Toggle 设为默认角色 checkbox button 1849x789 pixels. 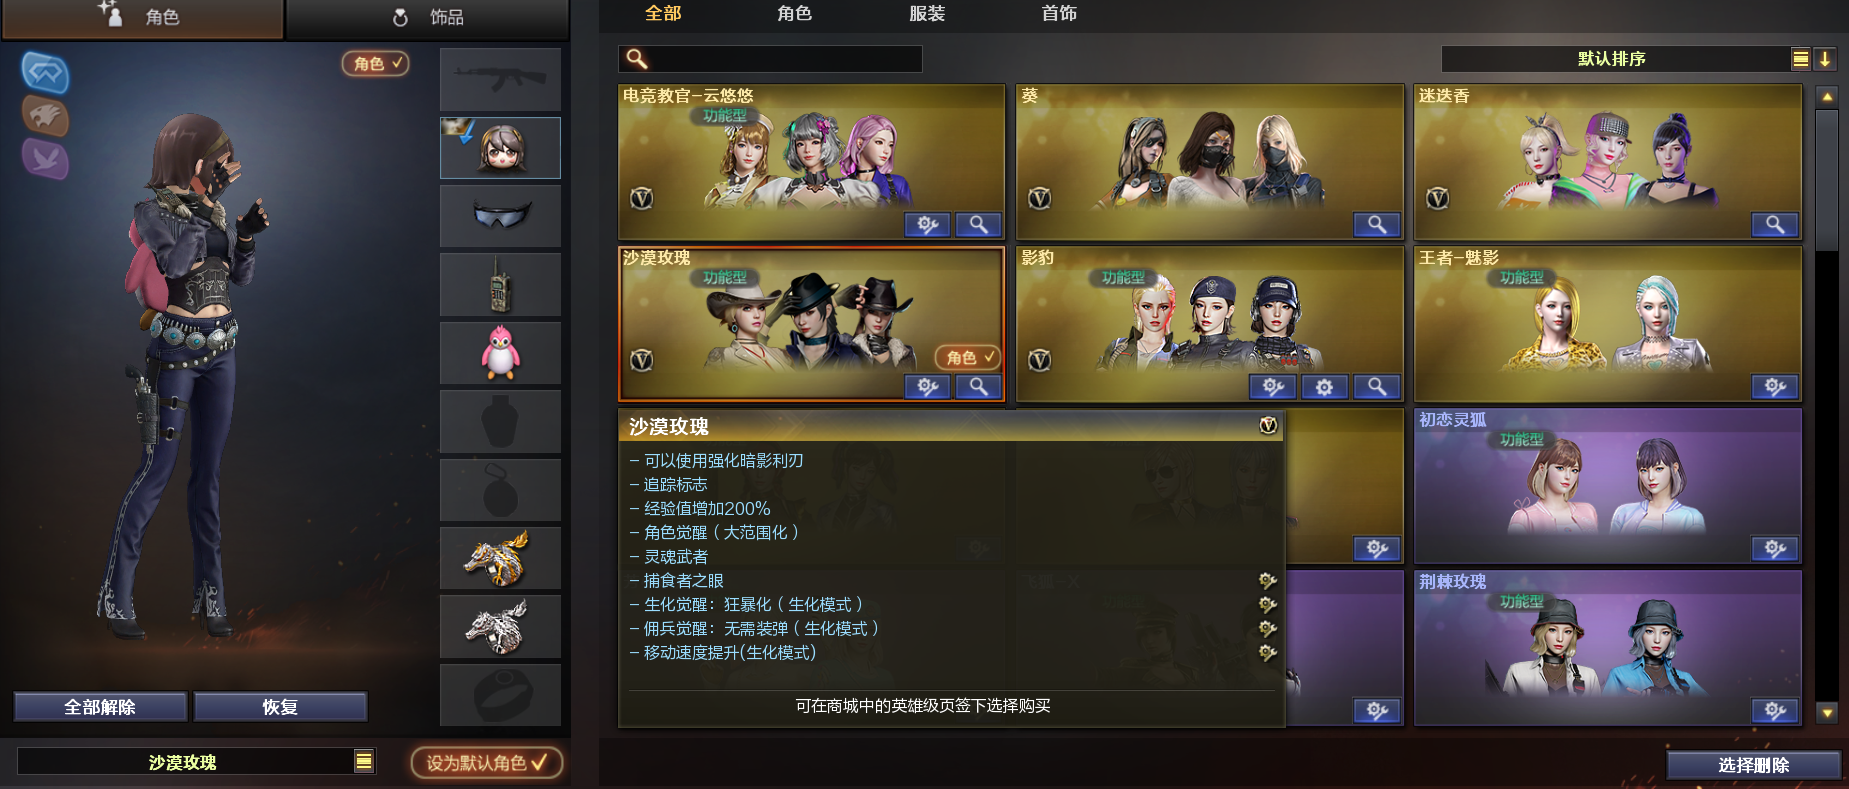click(x=487, y=763)
